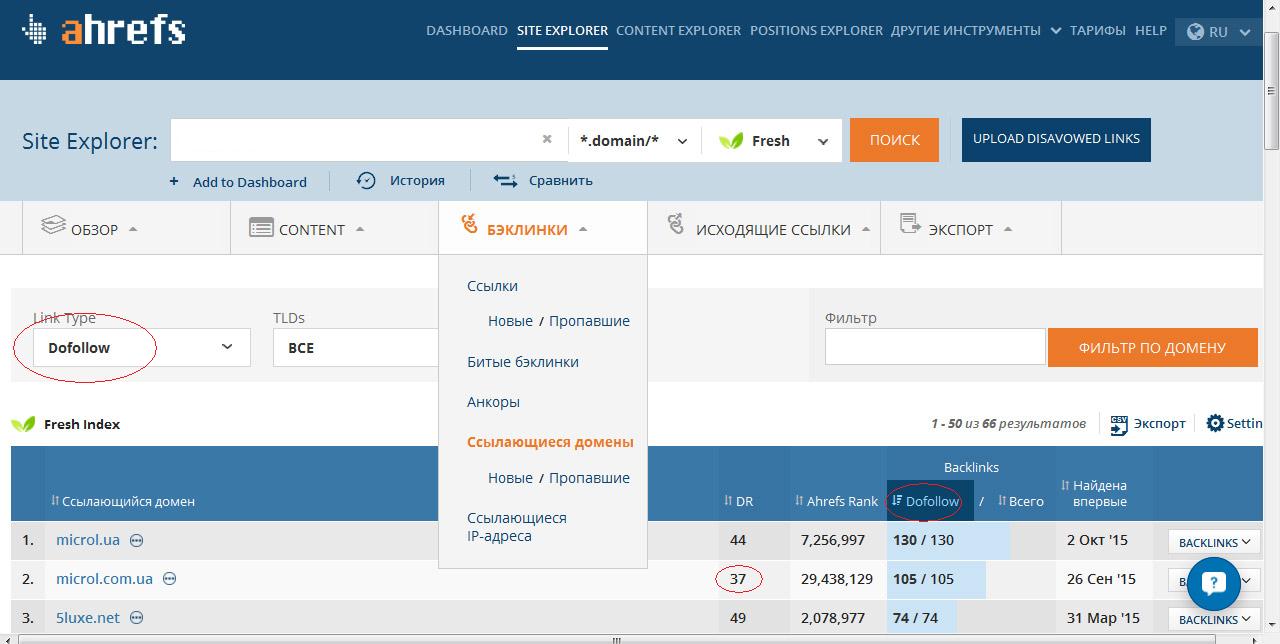Screen dimensions: 1280x644
Task: Sort by Ссылающийся домен column
Action: (x=123, y=501)
